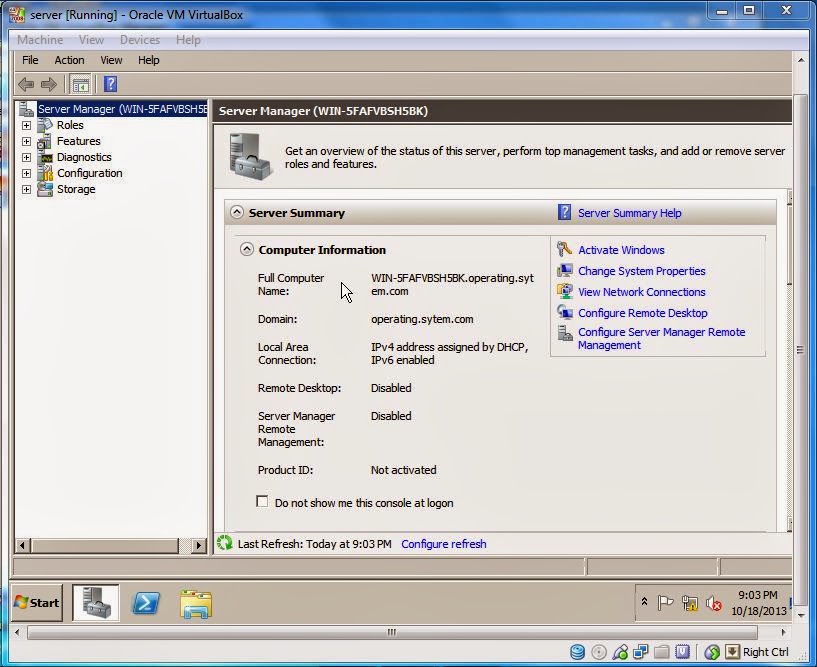Select the Features node icon
Viewport: 817px width, 667px height.
point(45,141)
